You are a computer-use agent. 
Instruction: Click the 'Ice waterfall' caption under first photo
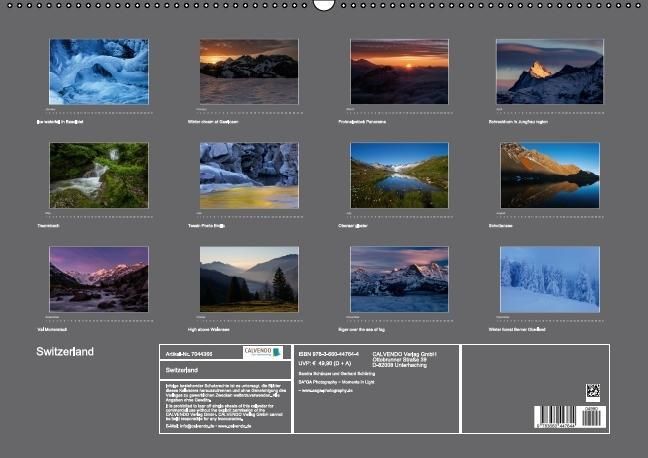(60, 122)
